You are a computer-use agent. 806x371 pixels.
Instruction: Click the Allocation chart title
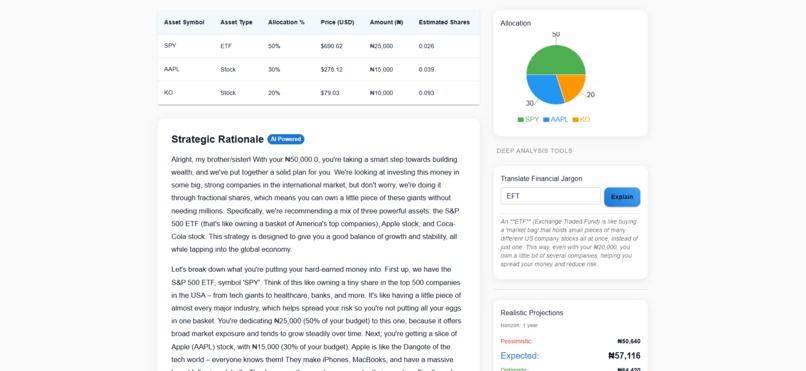click(516, 23)
